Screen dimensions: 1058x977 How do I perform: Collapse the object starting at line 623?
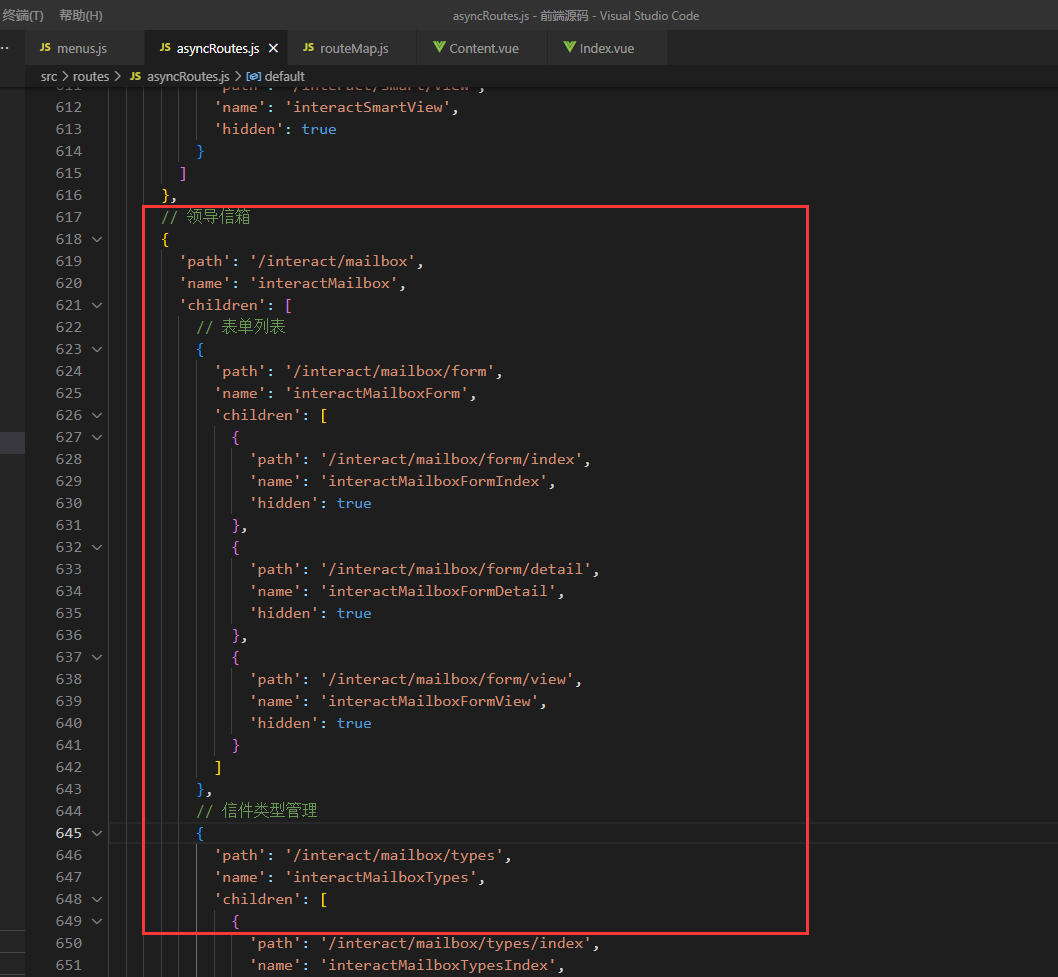[x=97, y=349]
